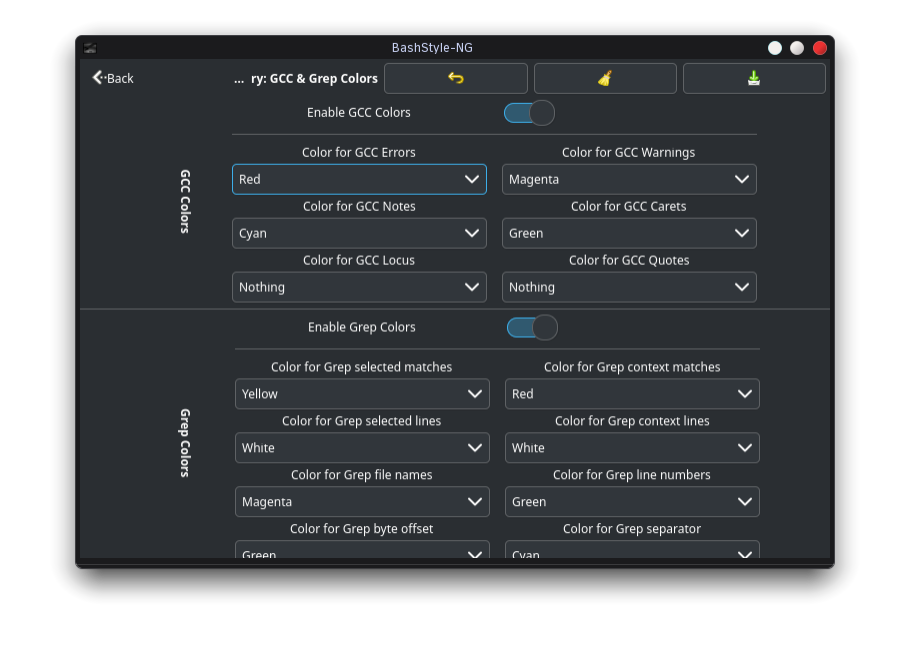Click the 'Color for GCC Warnings' label

point(629,153)
